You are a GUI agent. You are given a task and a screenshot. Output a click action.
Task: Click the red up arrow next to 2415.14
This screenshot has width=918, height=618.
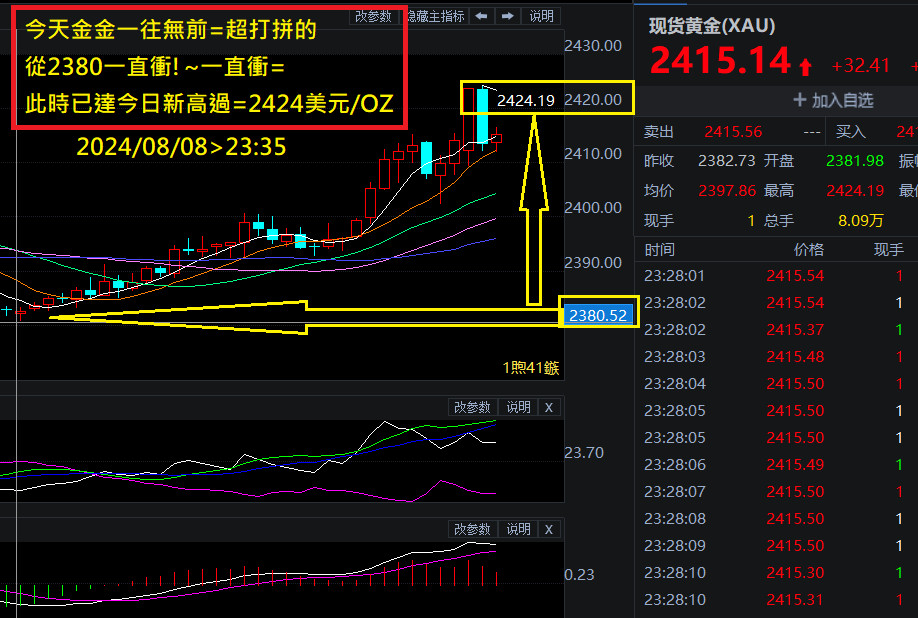click(806, 66)
